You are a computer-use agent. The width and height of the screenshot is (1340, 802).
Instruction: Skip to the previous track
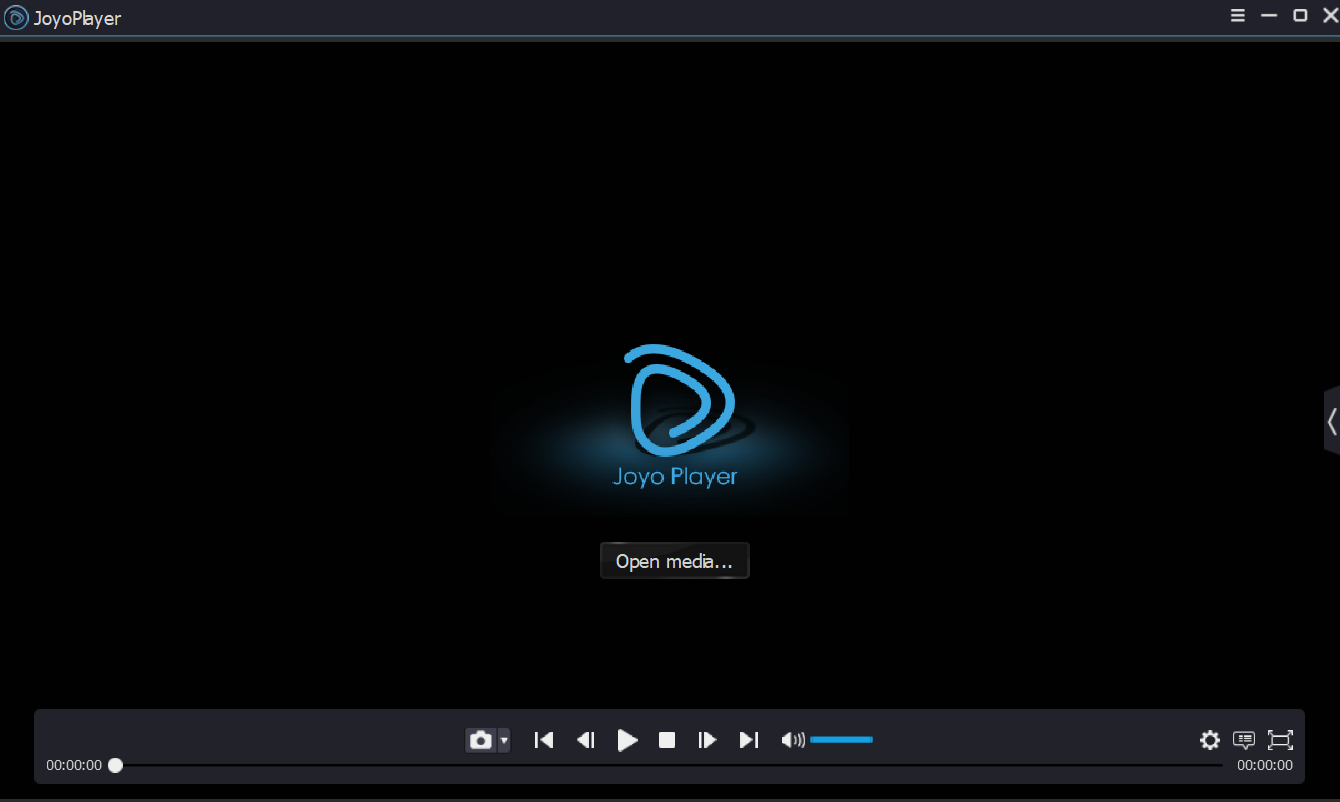point(544,740)
